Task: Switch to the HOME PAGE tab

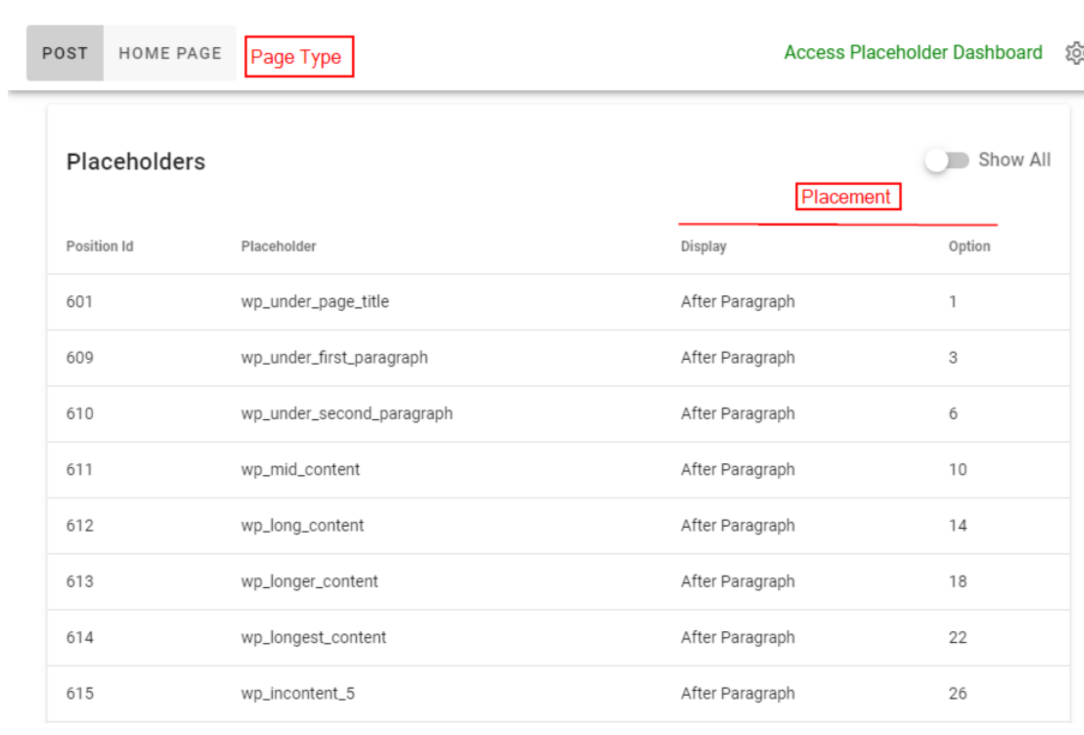Action: click(170, 53)
